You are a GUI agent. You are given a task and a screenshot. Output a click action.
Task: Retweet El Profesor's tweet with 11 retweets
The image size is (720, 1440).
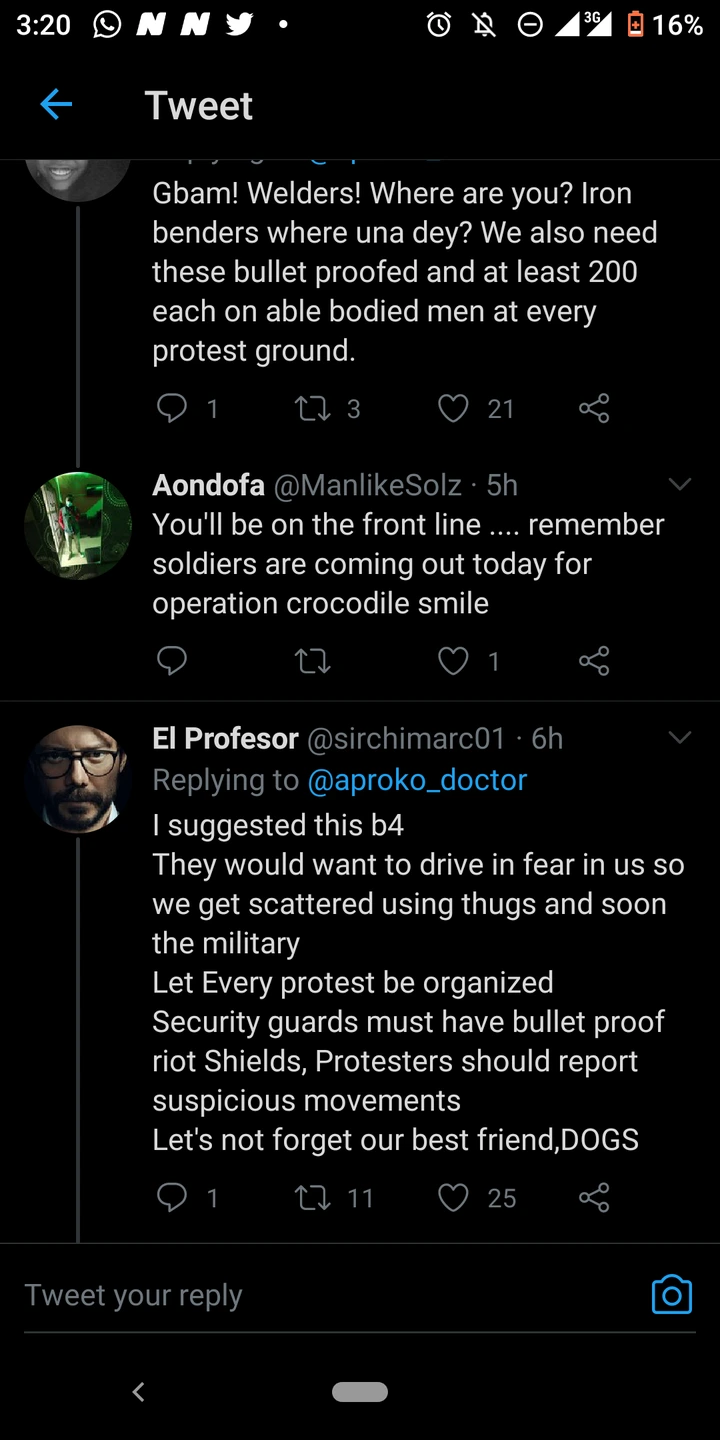click(313, 1197)
